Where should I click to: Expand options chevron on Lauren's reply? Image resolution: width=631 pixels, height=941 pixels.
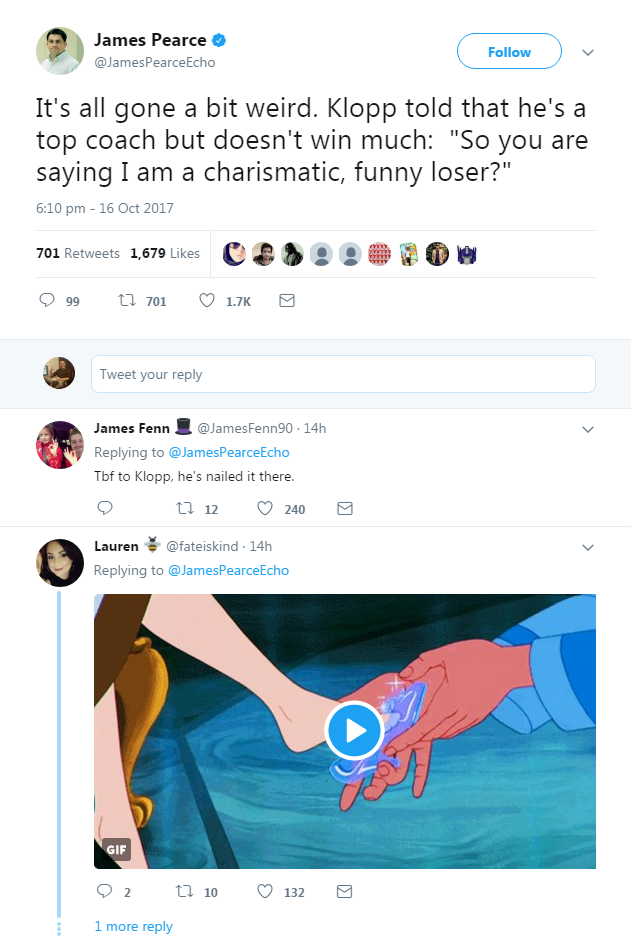point(588,547)
